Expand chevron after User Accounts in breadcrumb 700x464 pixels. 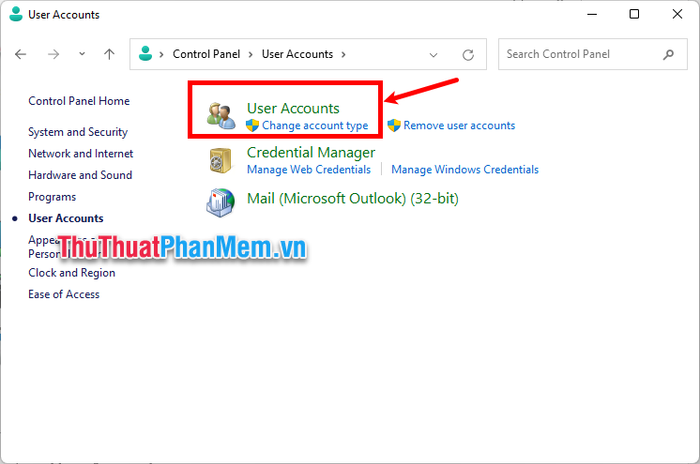pos(344,54)
